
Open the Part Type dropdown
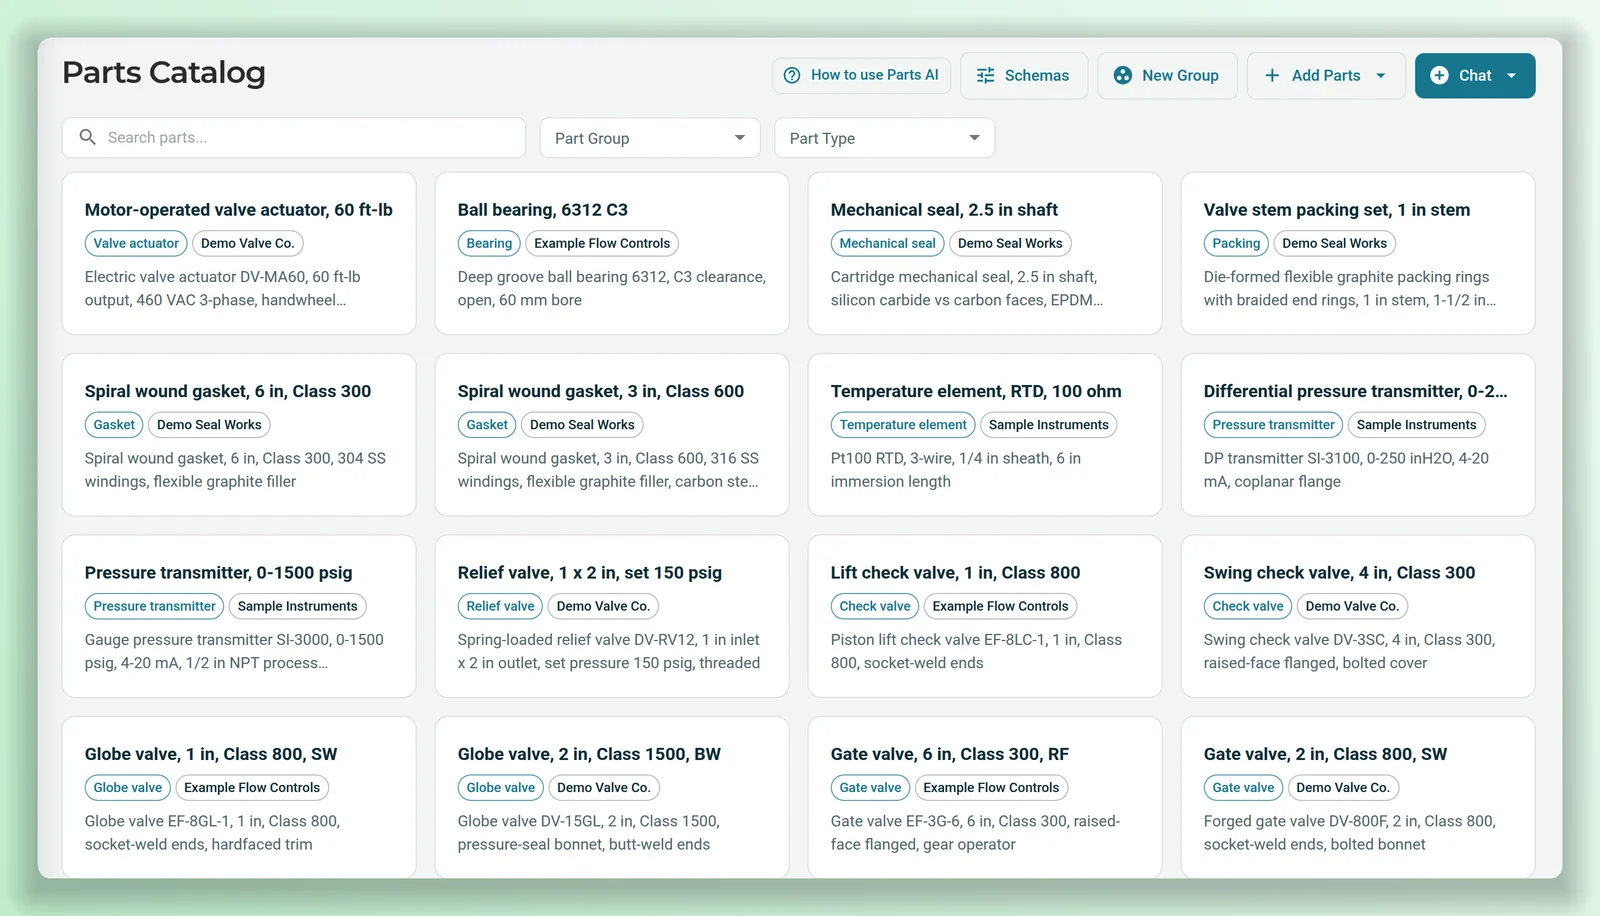pos(884,138)
